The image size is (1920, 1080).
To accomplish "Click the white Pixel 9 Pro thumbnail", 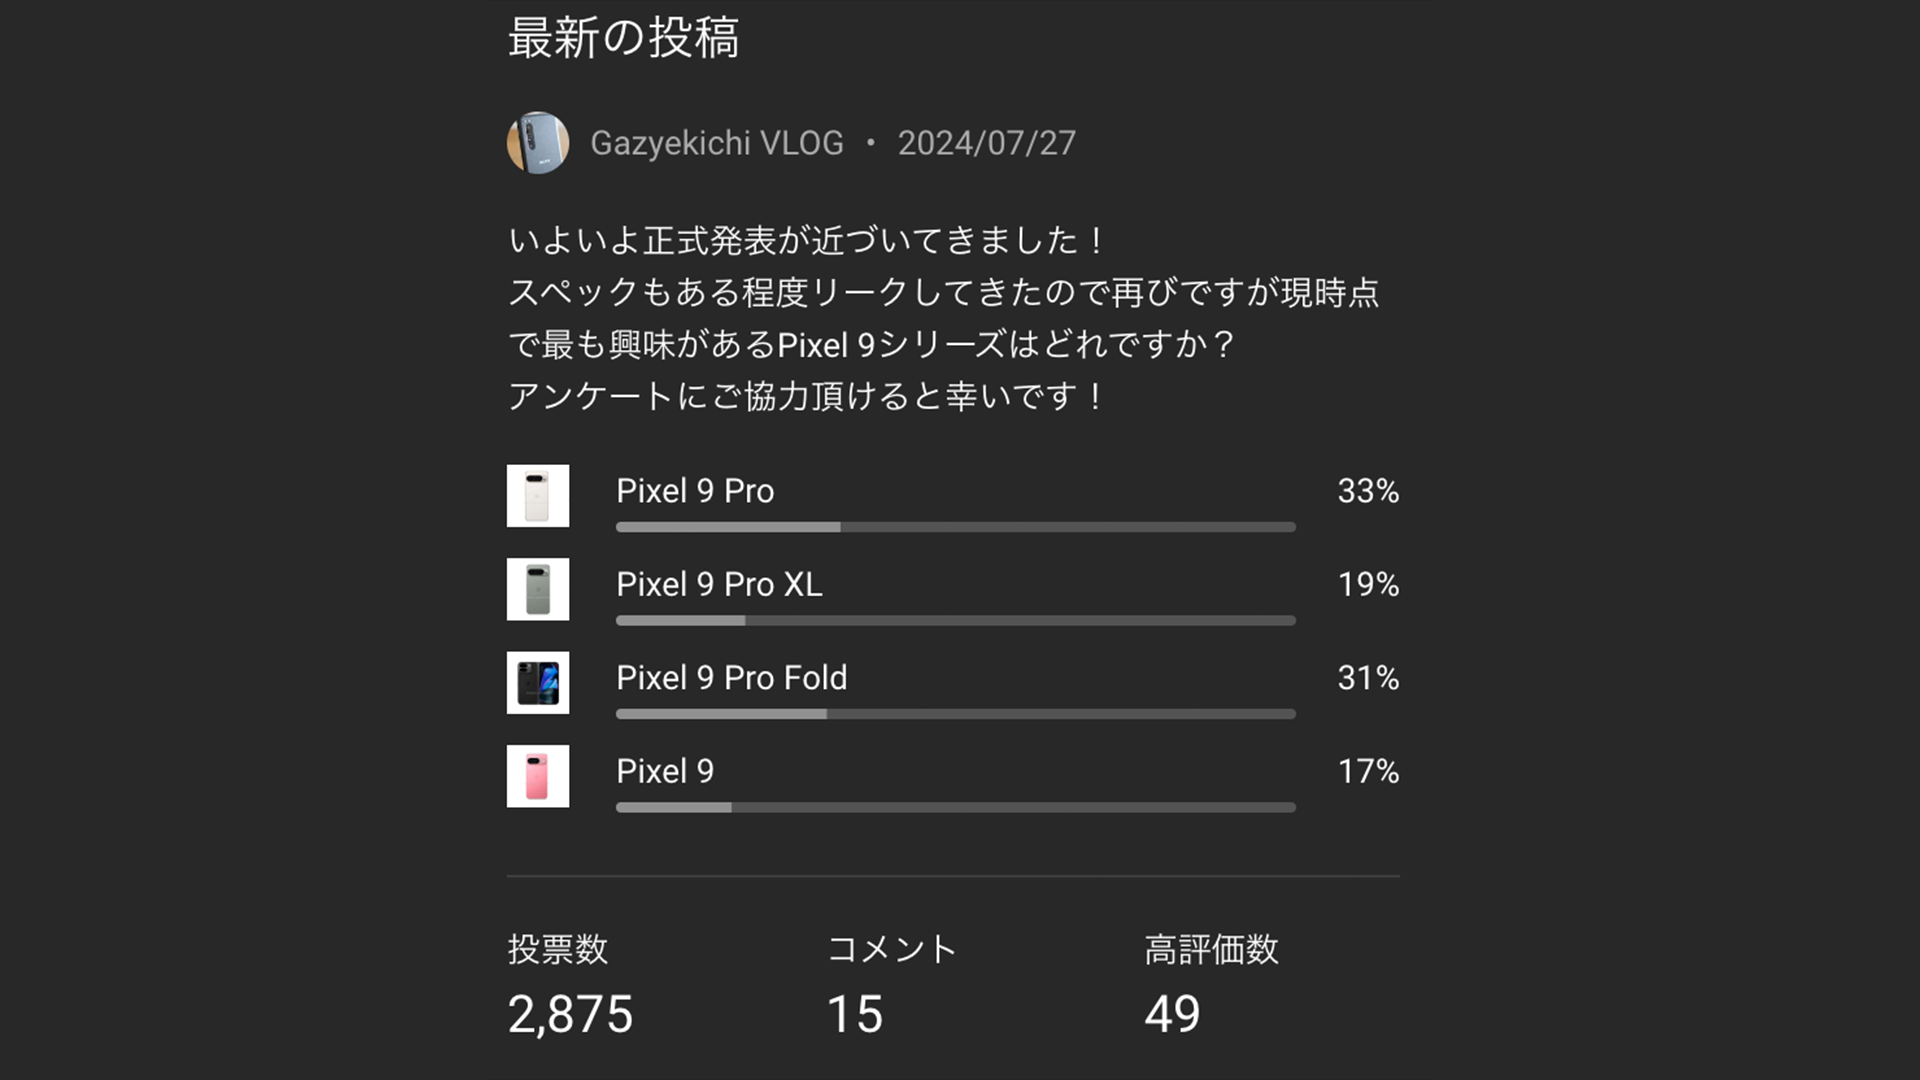I will coord(538,496).
